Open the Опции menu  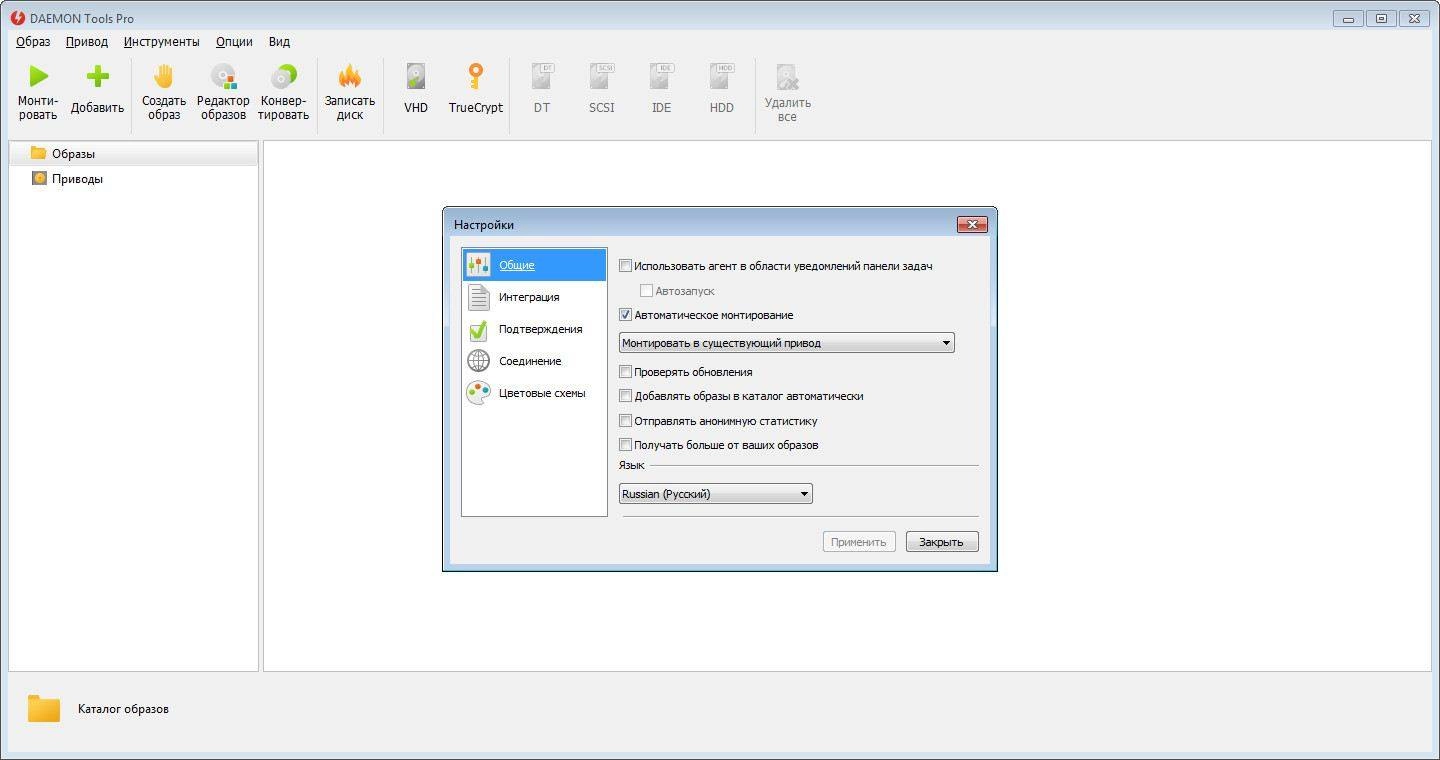click(x=234, y=42)
